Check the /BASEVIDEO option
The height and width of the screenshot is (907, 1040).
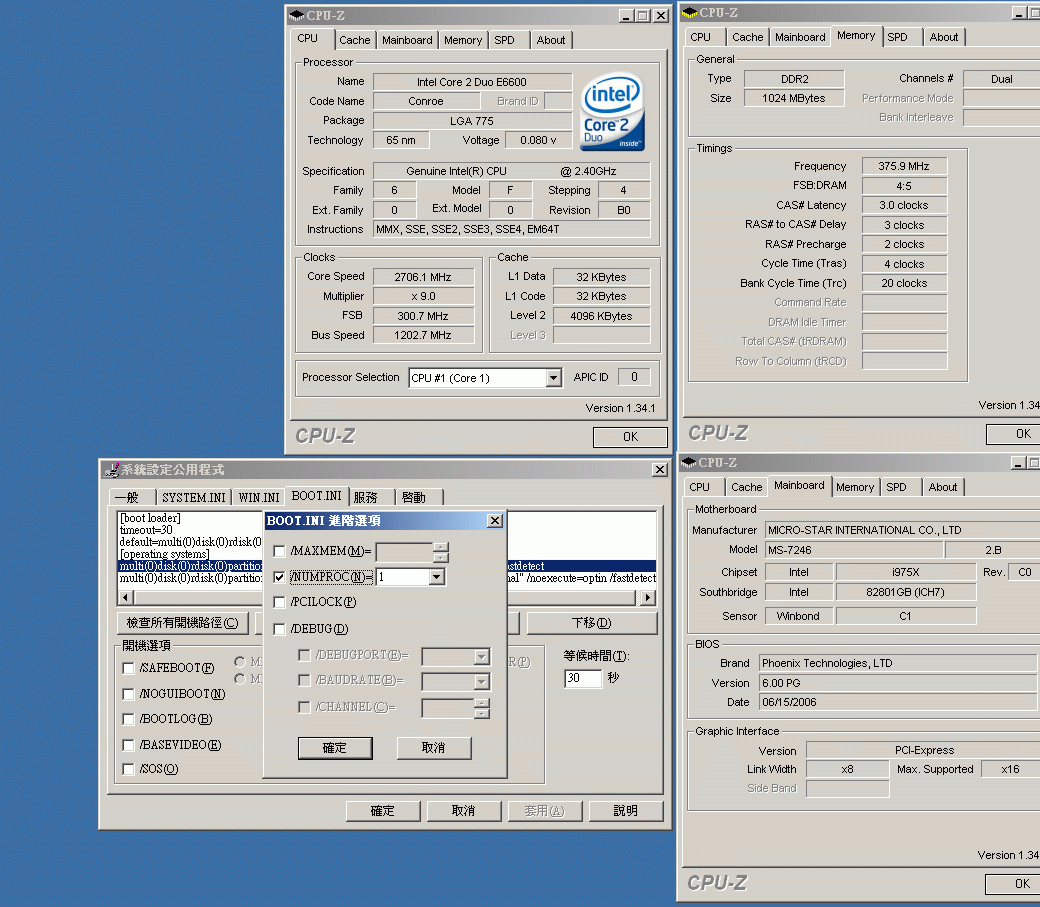129,745
